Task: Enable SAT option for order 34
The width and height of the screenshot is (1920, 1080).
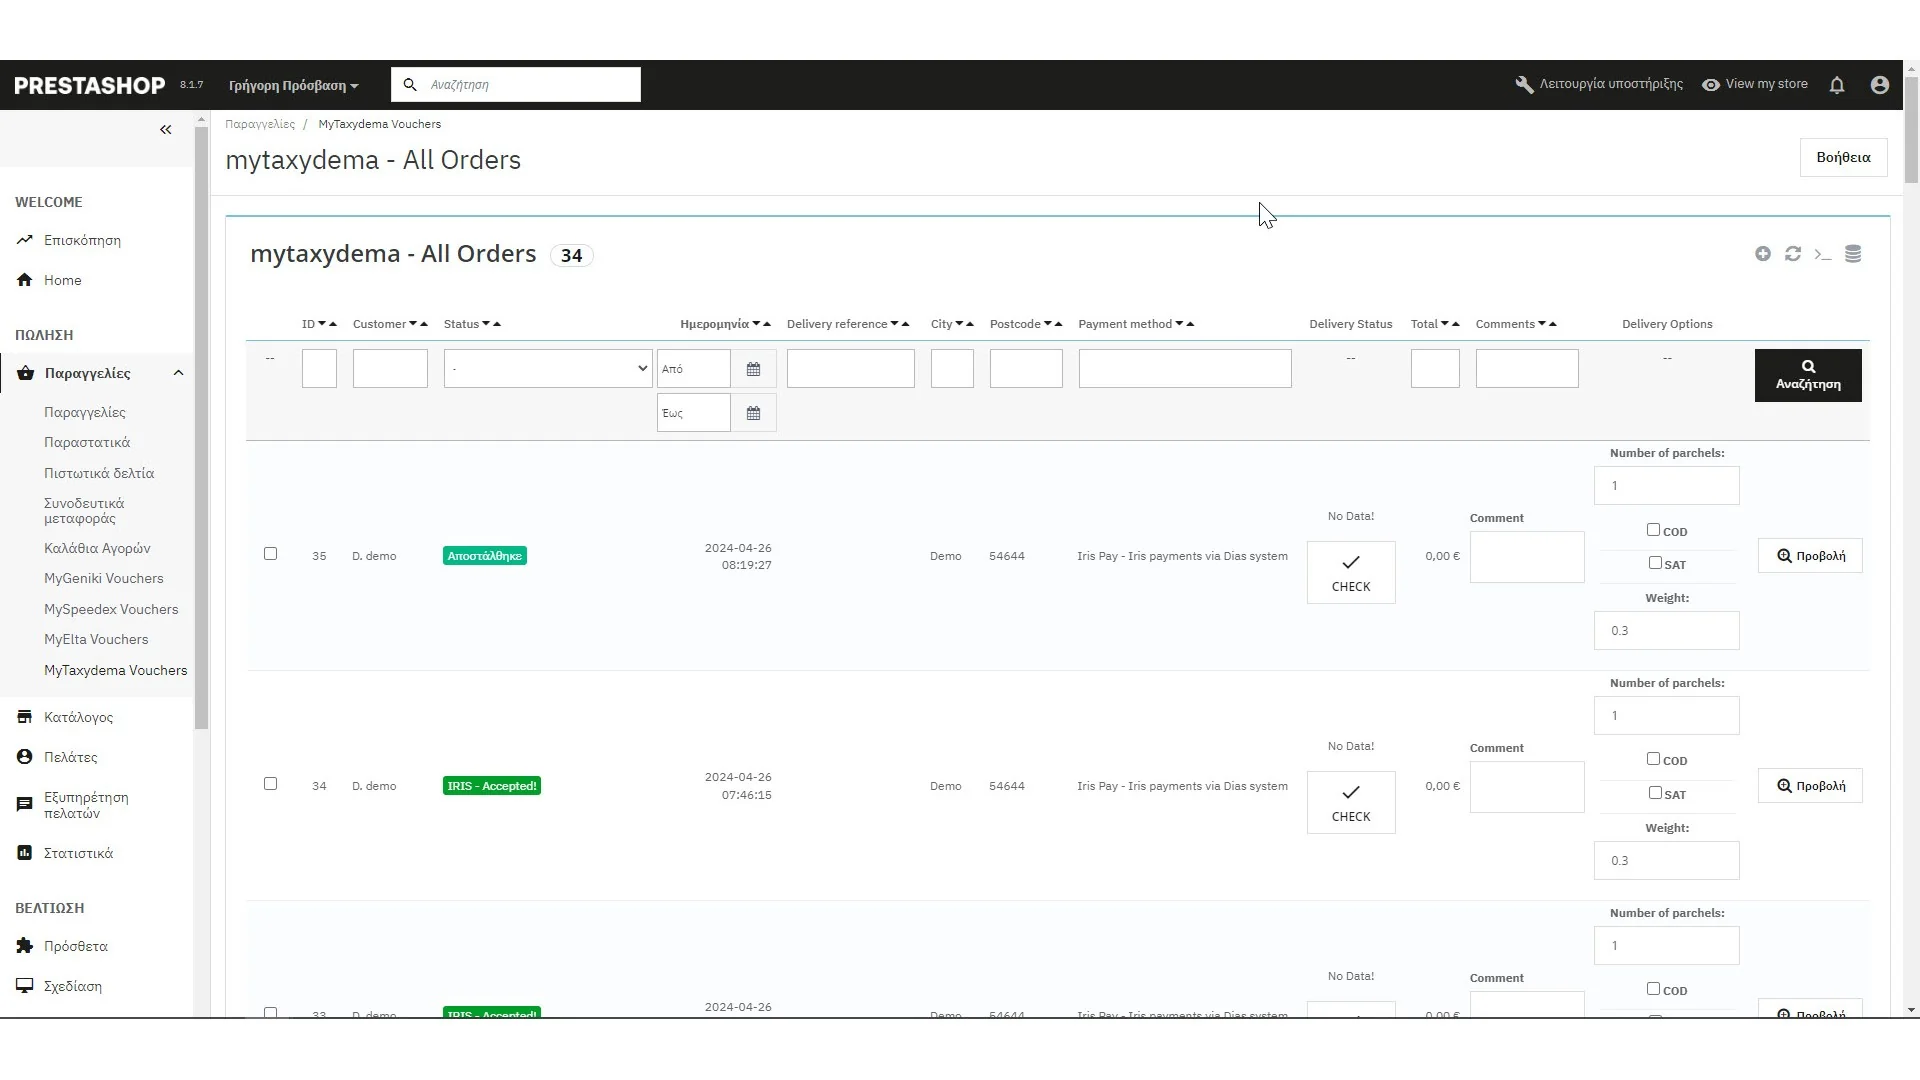Action: pyautogui.click(x=1655, y=793)
